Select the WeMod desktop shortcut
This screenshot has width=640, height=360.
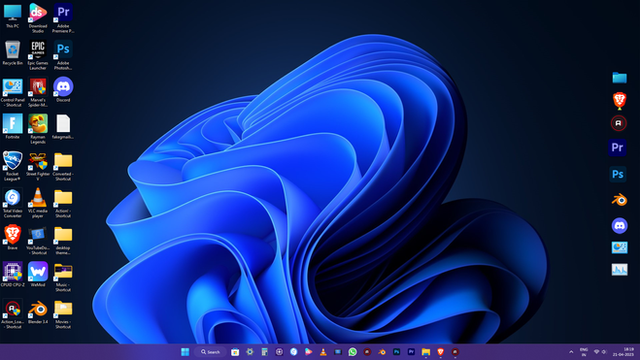click(x=38, y=274)
